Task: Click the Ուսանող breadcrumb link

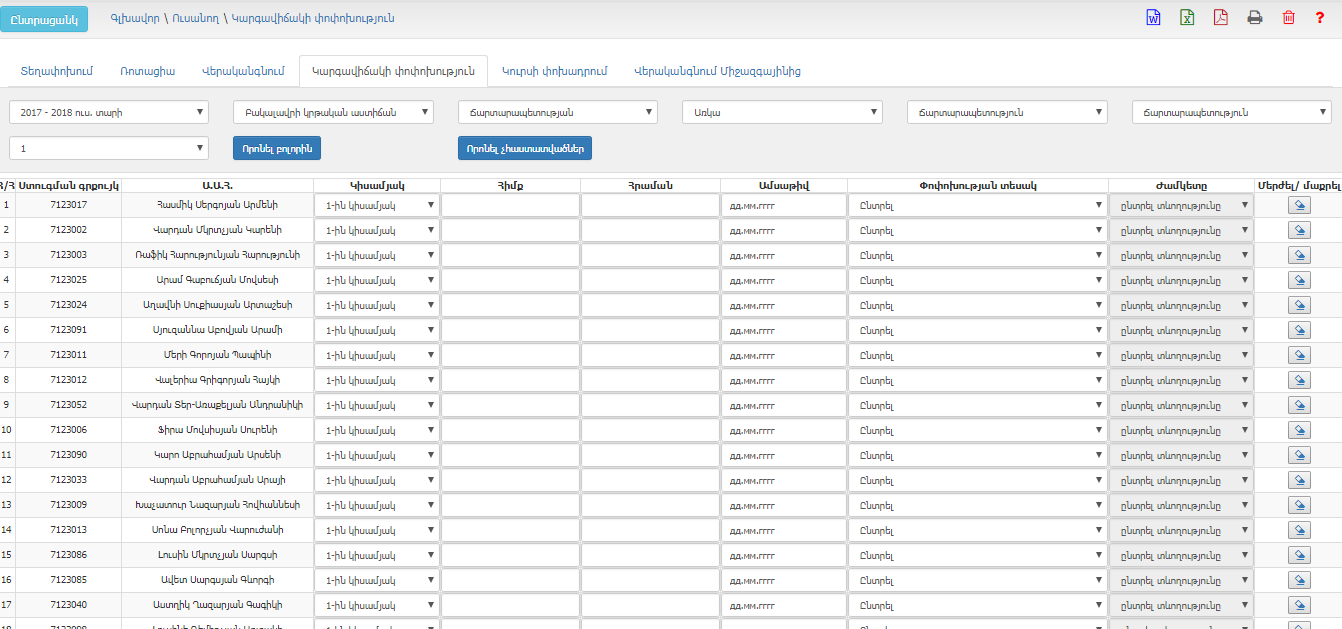Action: coord(195,18)
